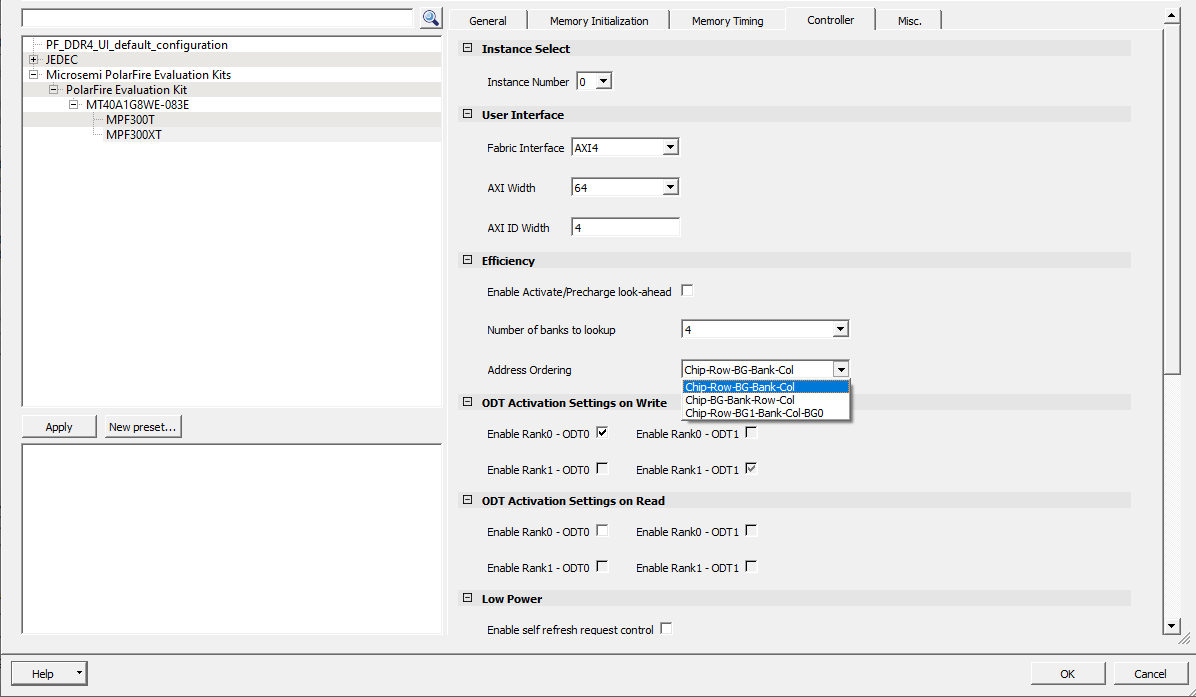Image resolution: width=1196 pixels, height=697 pixels.
Task: Switch to the Memory Timing tab
Action: point(727,21)
